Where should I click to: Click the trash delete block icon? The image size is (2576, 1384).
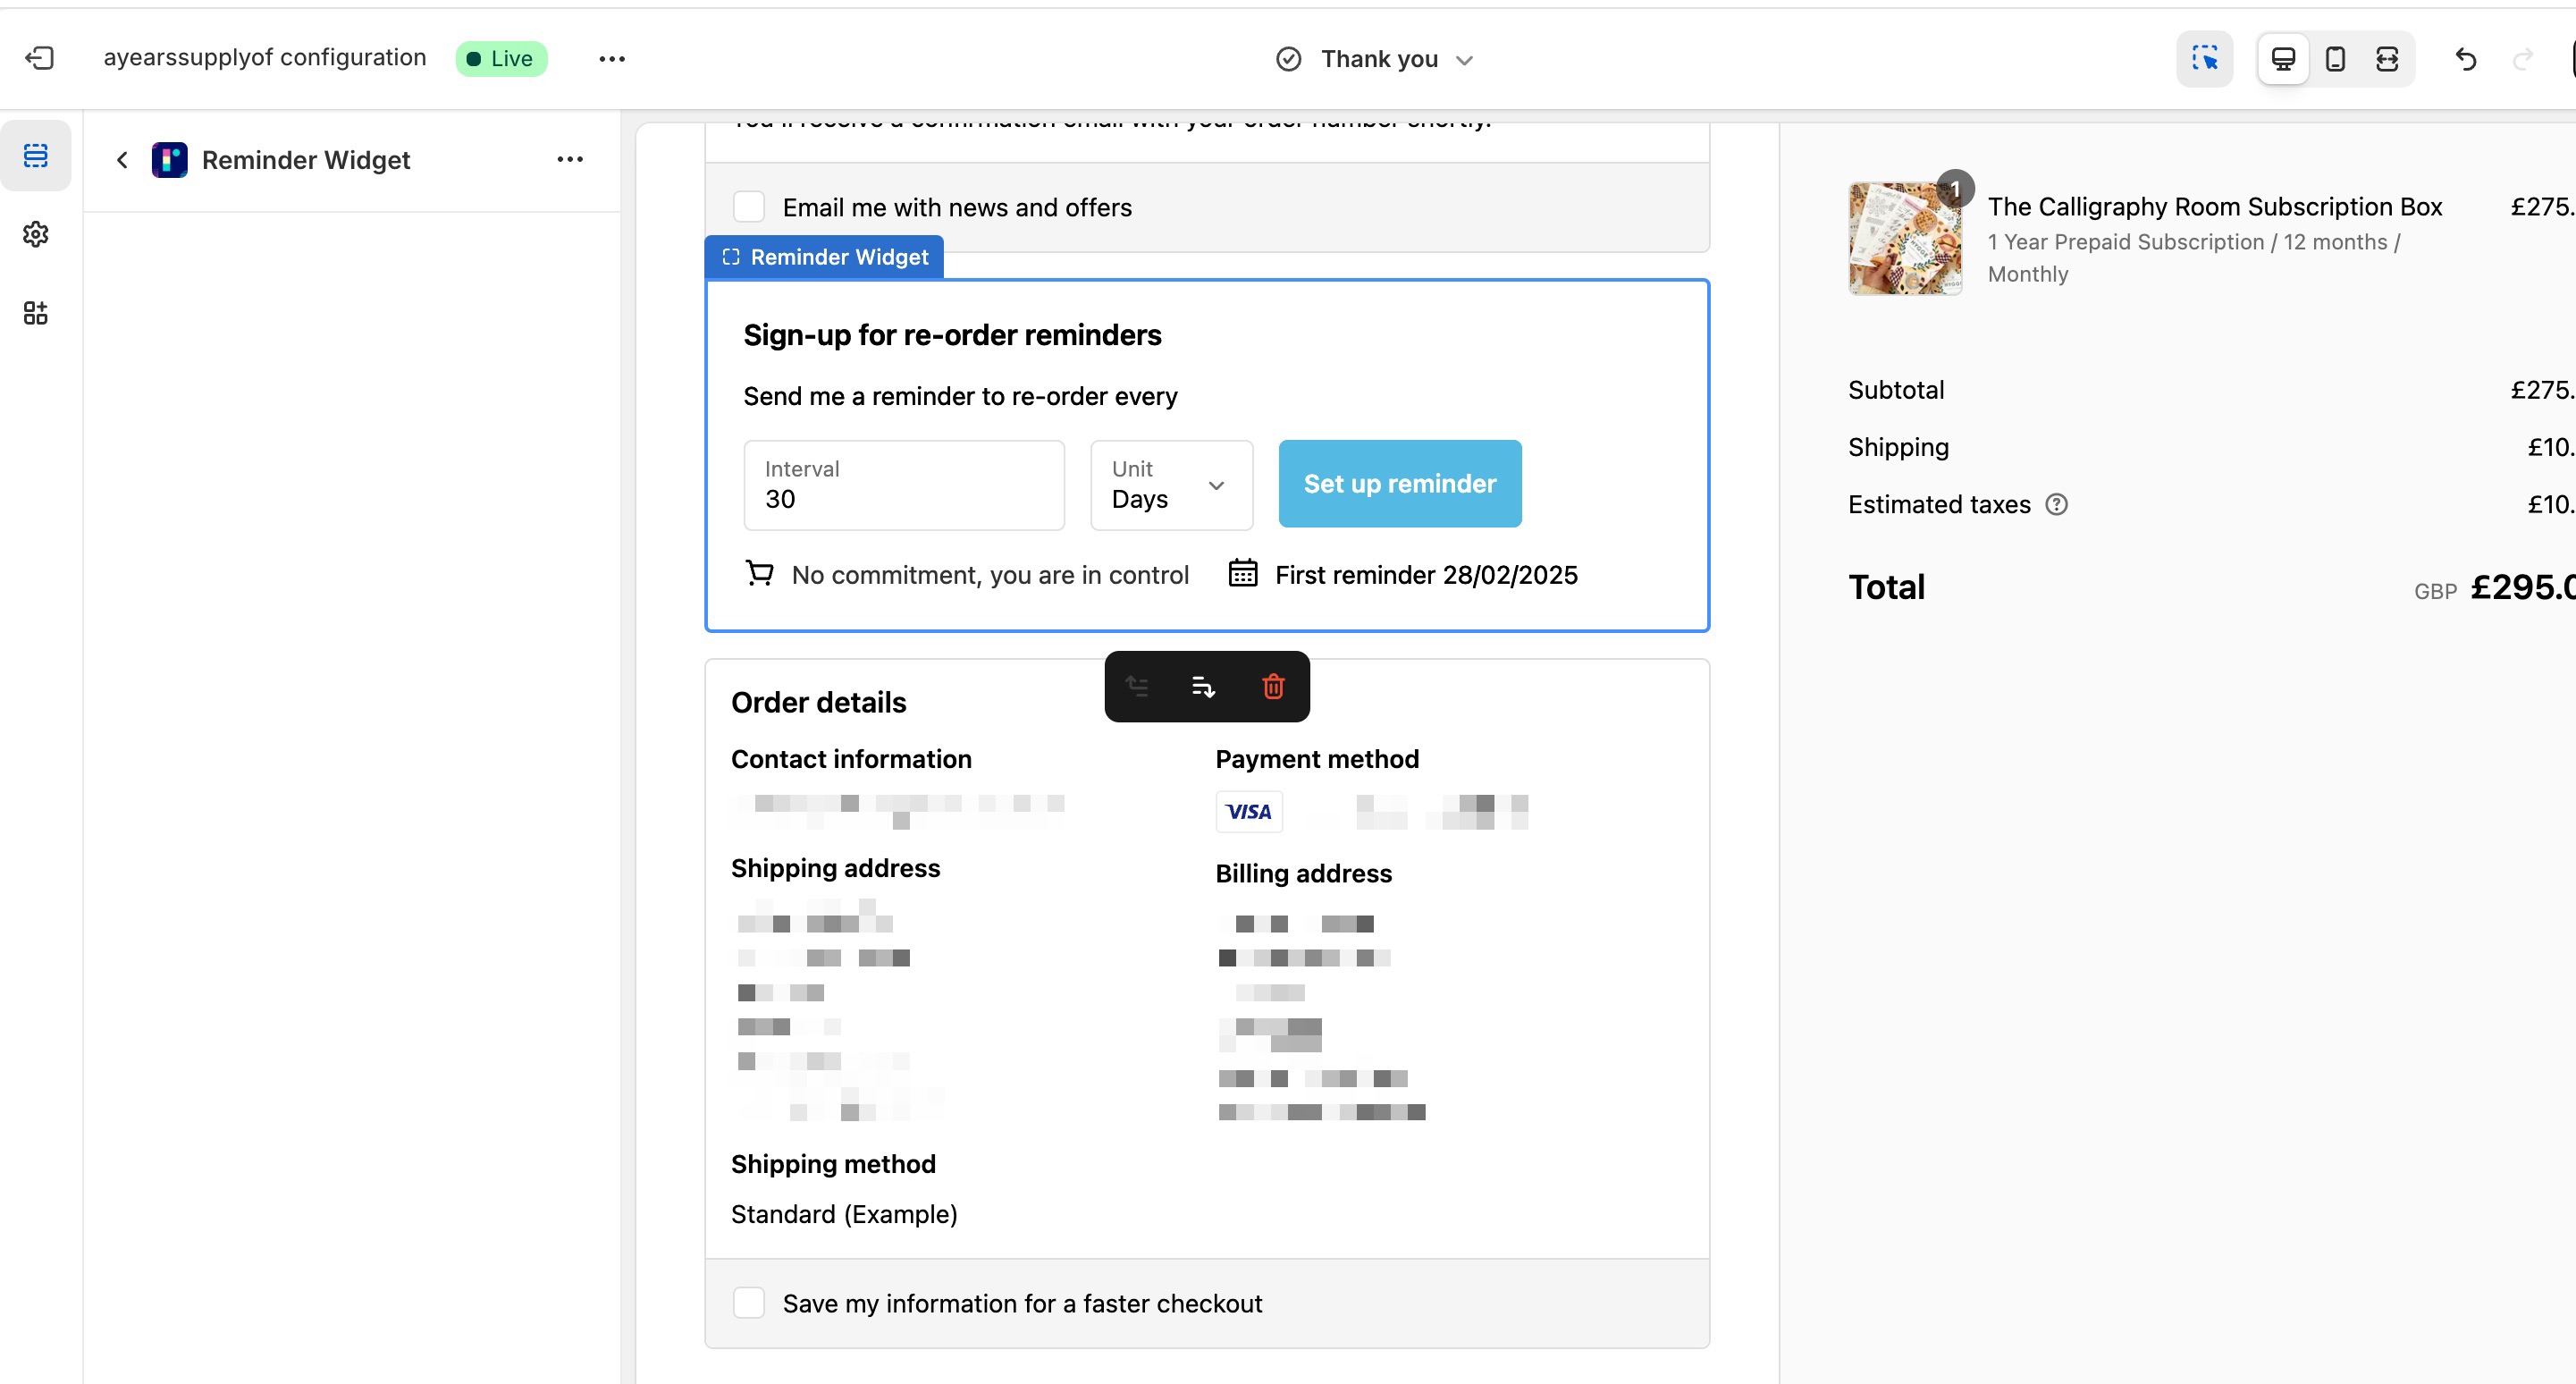(1273, 687)
